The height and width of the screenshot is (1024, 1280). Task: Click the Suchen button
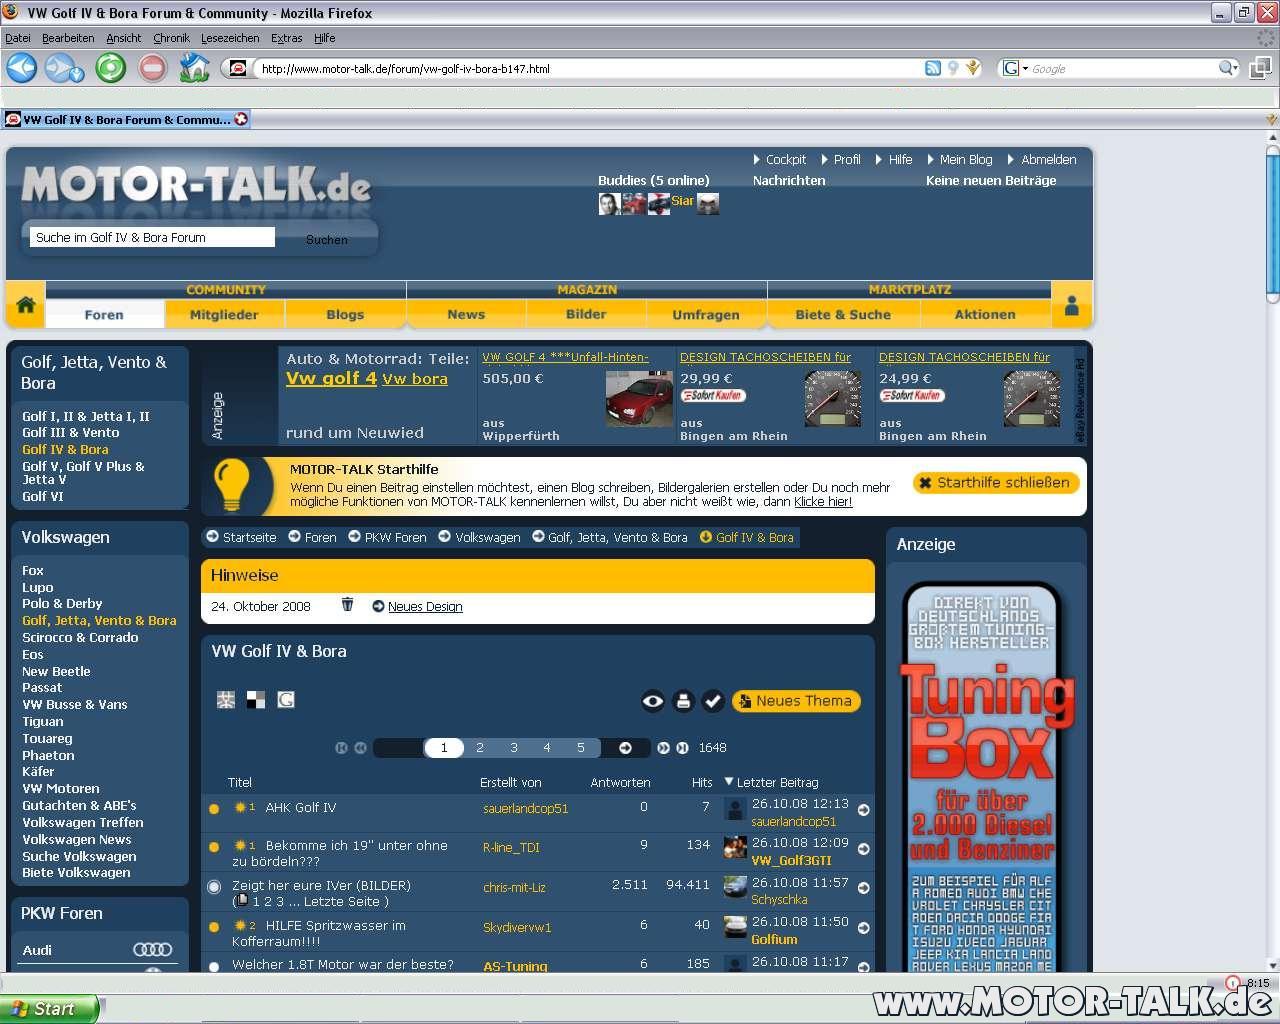pyautogui.click(x=327, y=239)
